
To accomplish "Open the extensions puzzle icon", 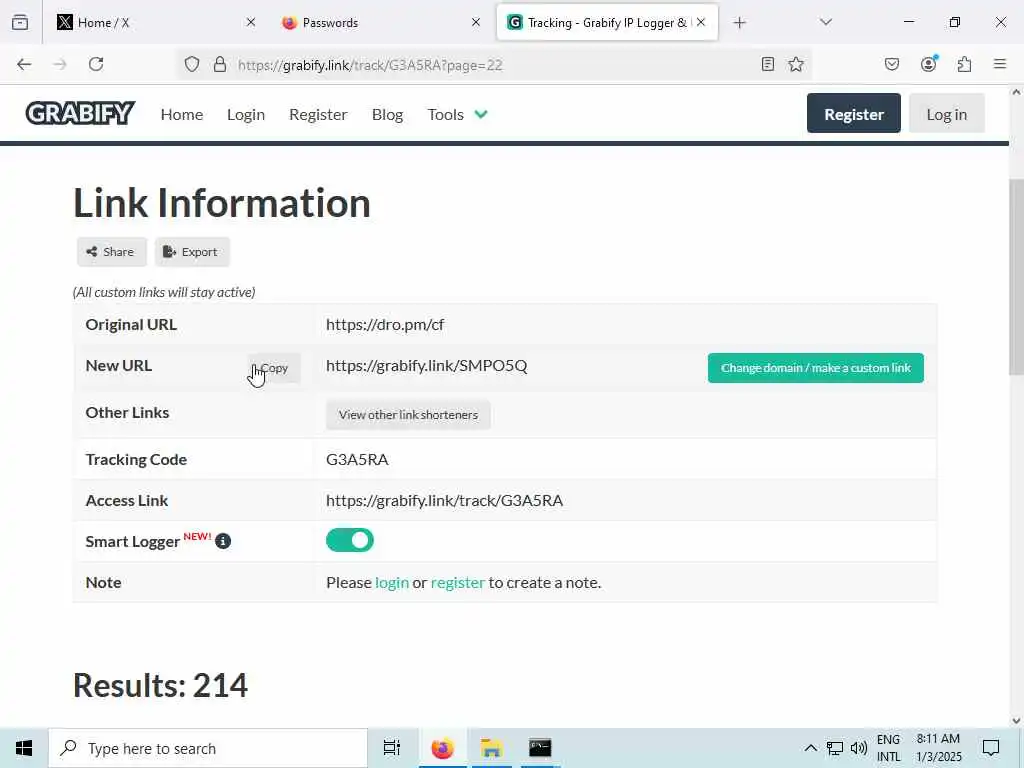I will 964,64.
